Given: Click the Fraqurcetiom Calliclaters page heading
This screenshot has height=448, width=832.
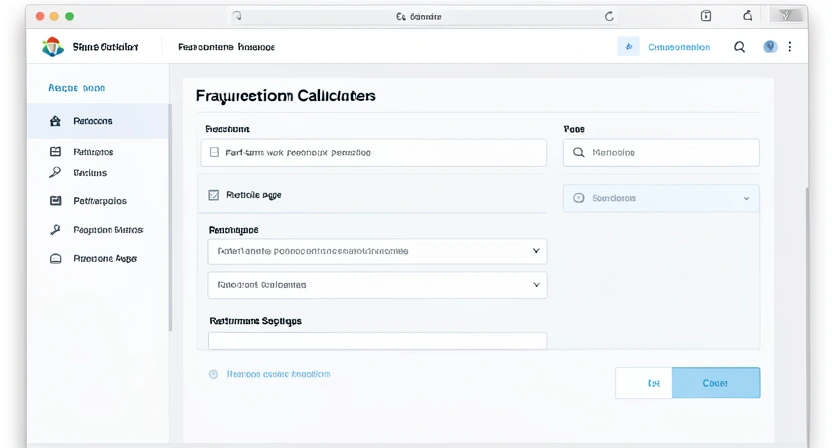Looking at the screenshot, I should click(x=285, y=96).
